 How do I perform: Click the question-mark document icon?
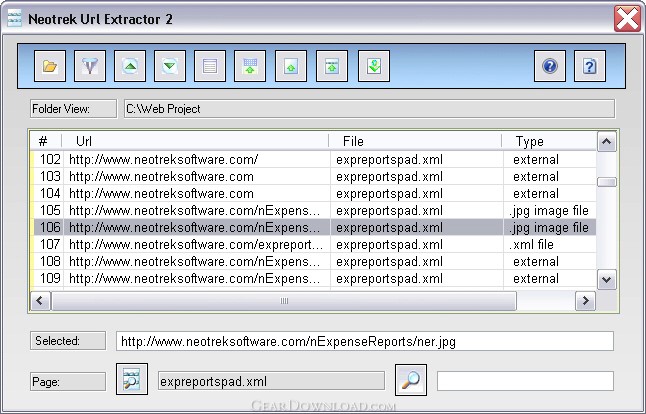[590, 66]
